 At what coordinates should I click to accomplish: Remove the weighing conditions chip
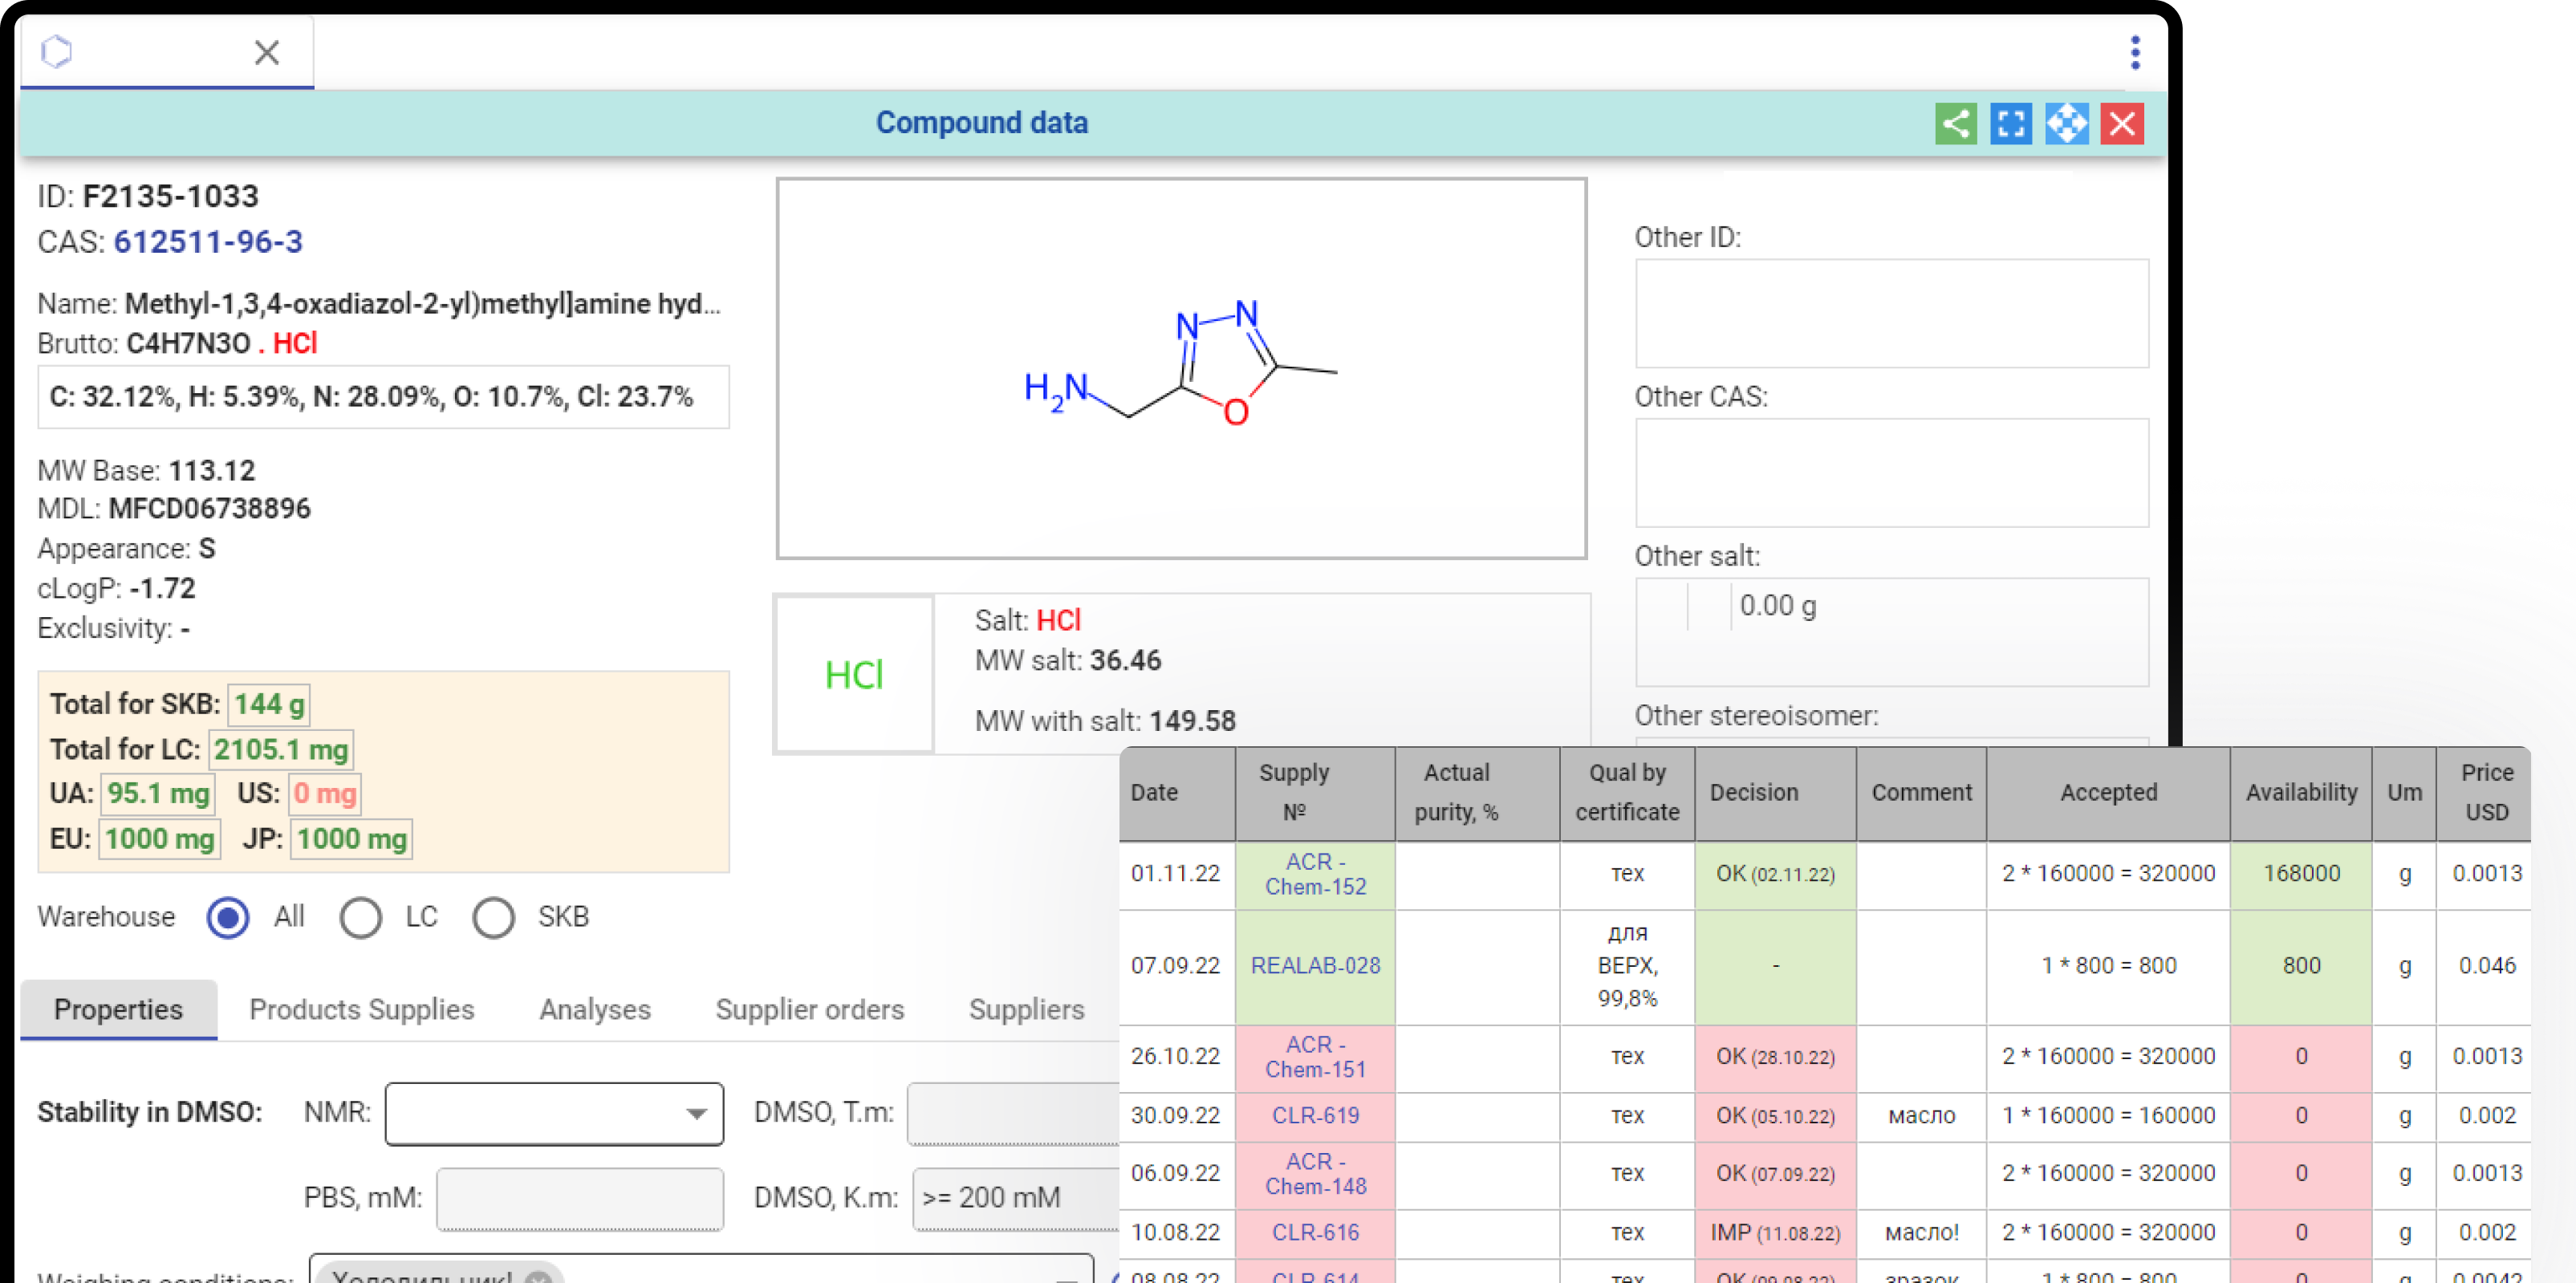(x=539, y=1278)
